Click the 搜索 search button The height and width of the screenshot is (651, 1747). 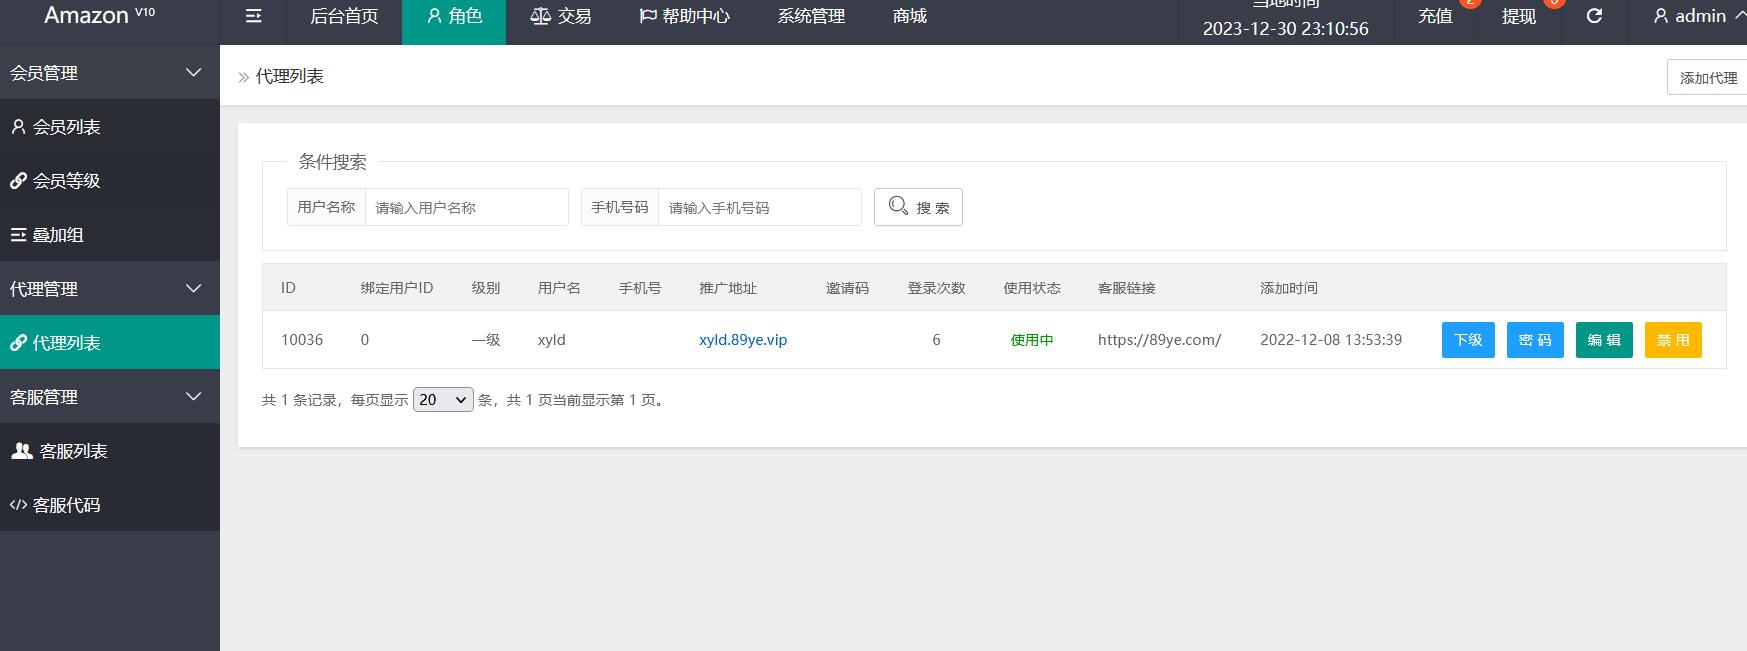pyautogui.click(x=918, y=207)
